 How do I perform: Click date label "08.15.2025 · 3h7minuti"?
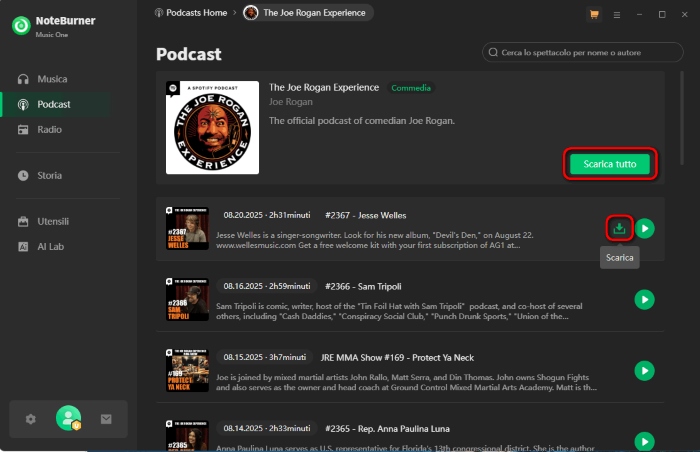pos(265,357)
